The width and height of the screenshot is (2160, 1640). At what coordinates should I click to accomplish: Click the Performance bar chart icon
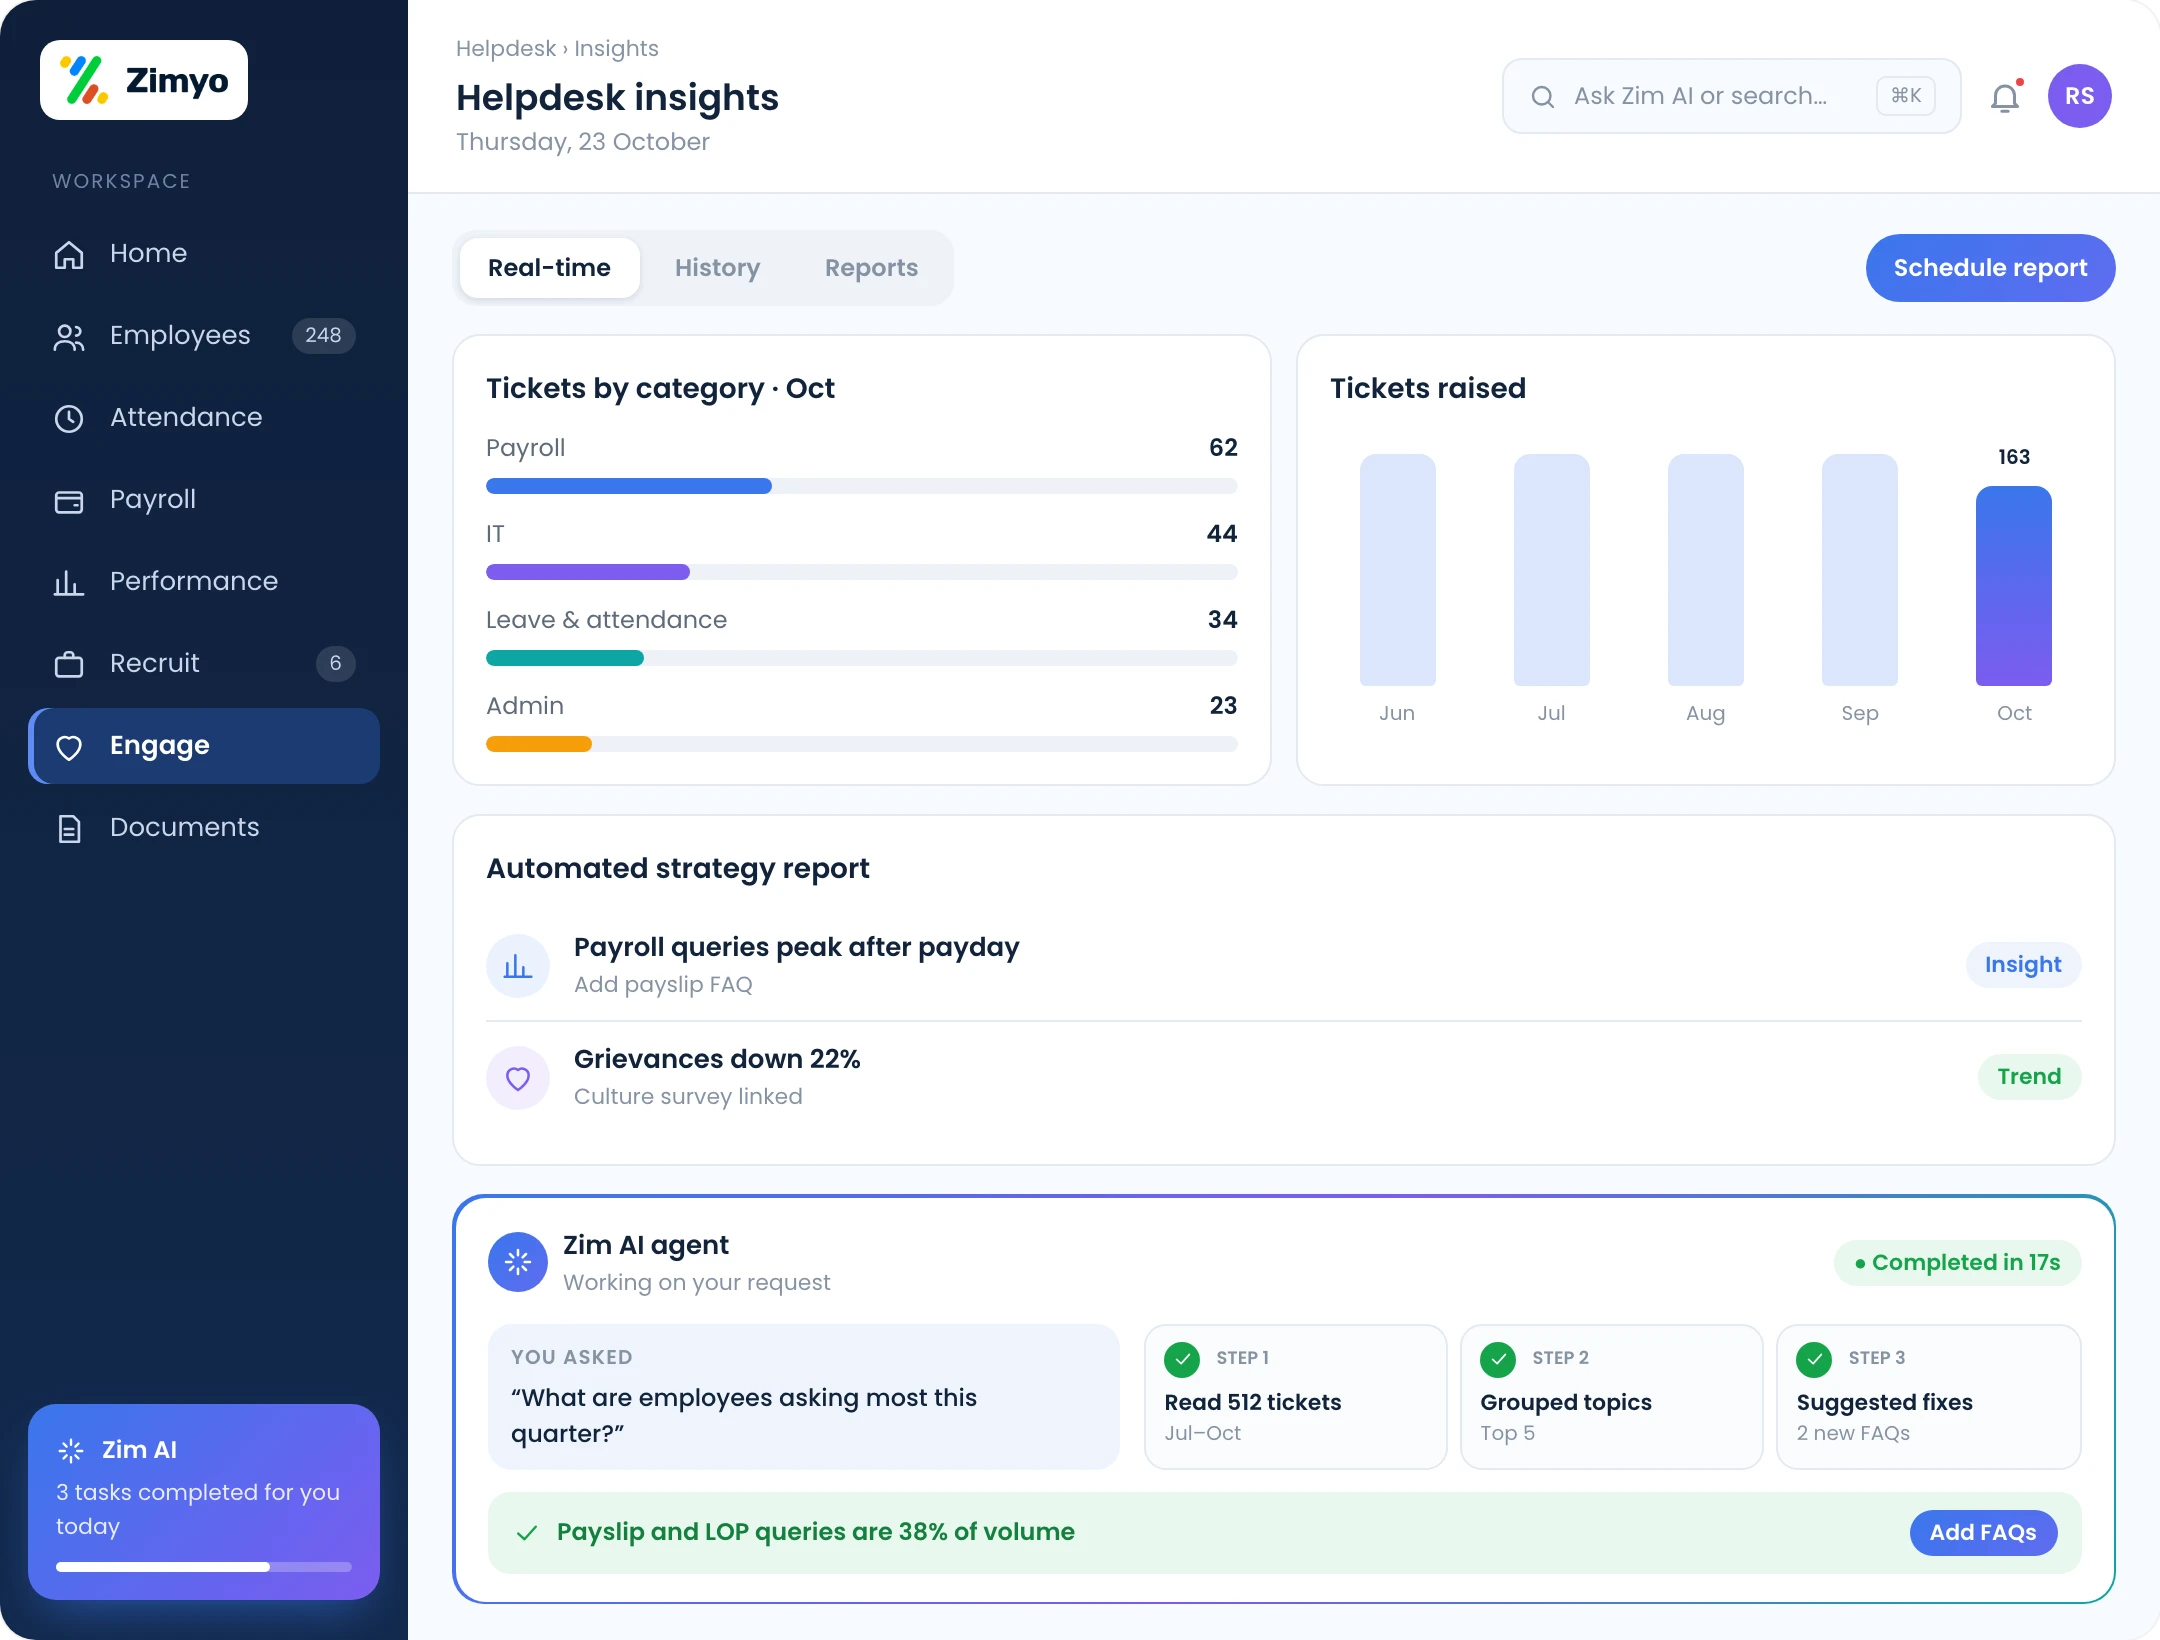pyautogui.click(x=68, y=582)
